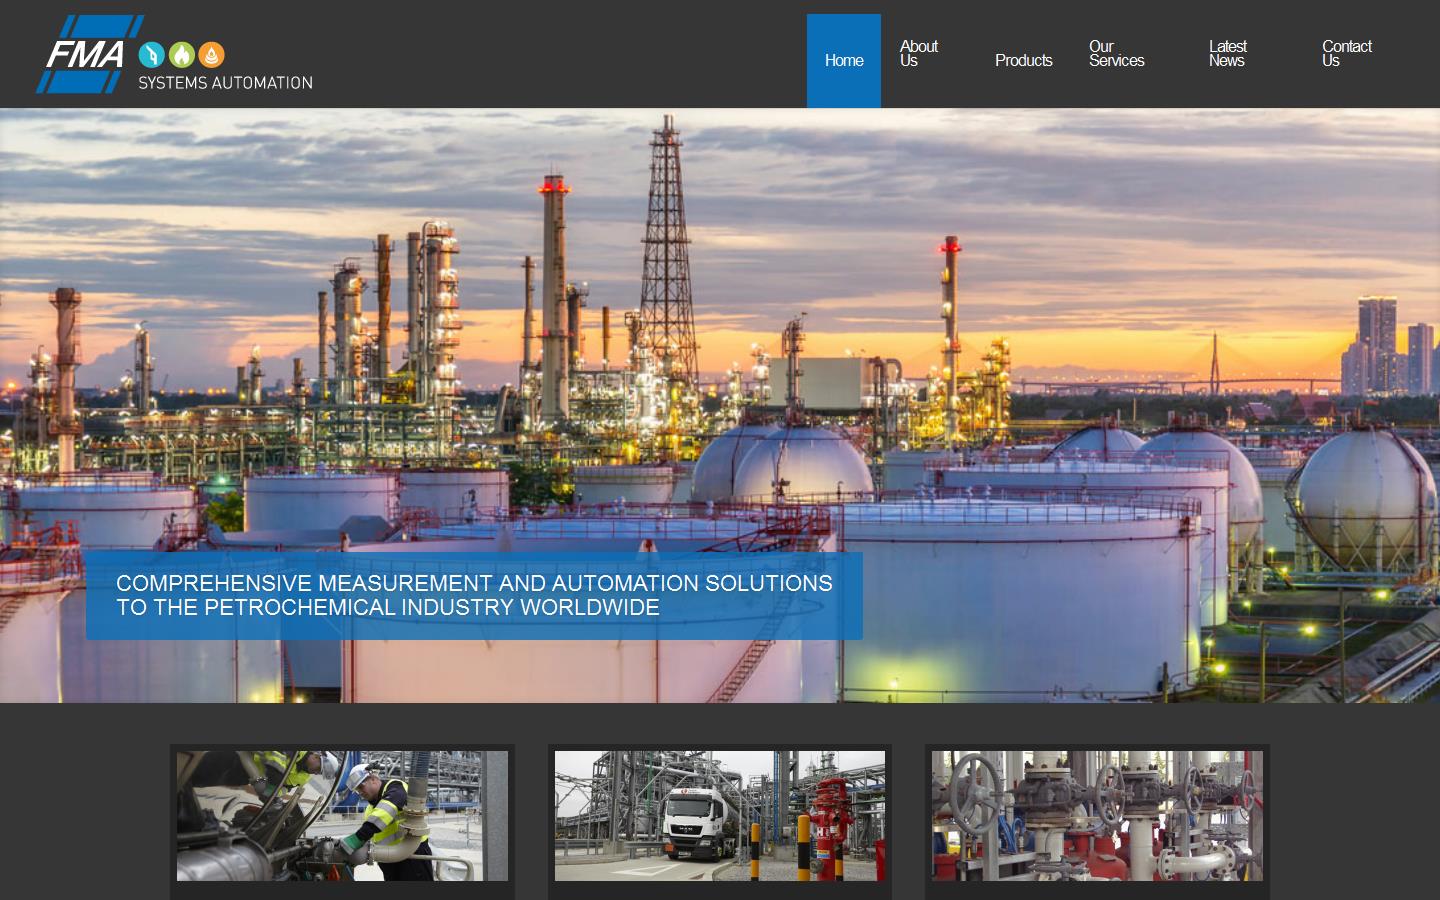This screenshot has width=1440, height=900.
Task: Open the Home page from the navigation
Action: click(x=843, y=60)
